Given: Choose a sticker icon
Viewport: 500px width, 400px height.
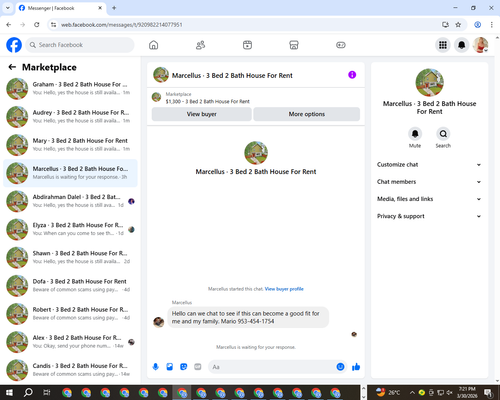Looking at the screenshot, I should [184, 367].
